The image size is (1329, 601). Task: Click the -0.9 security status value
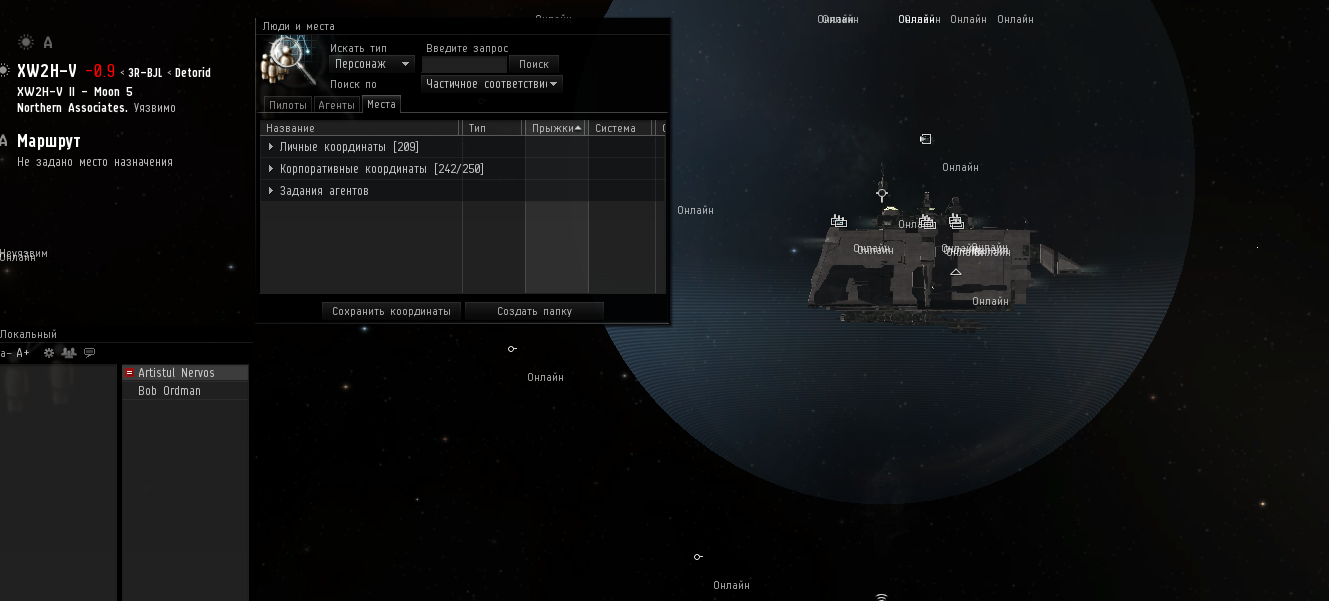point(100,71)
